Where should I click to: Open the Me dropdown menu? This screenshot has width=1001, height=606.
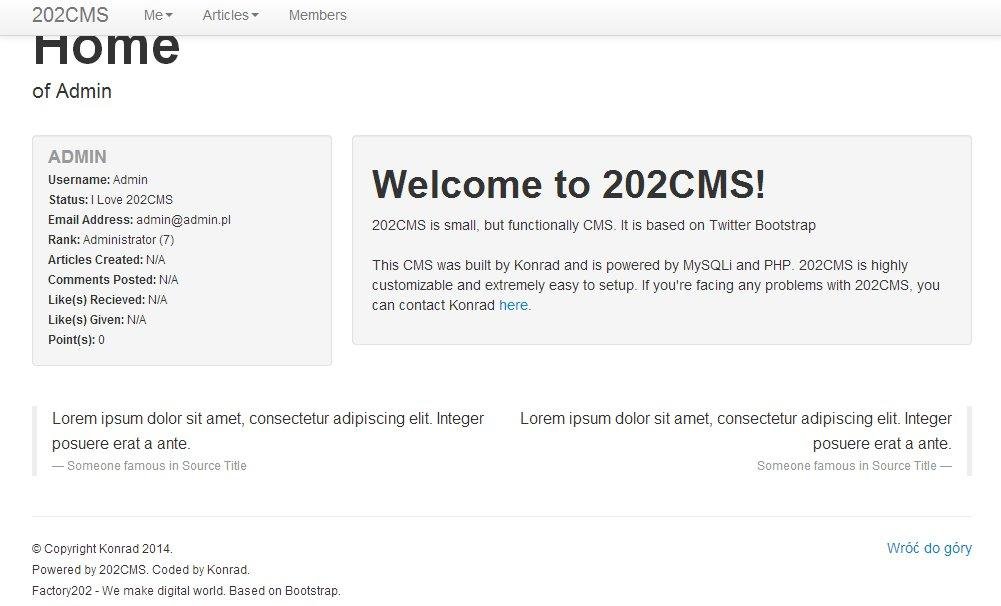point(156,15)
